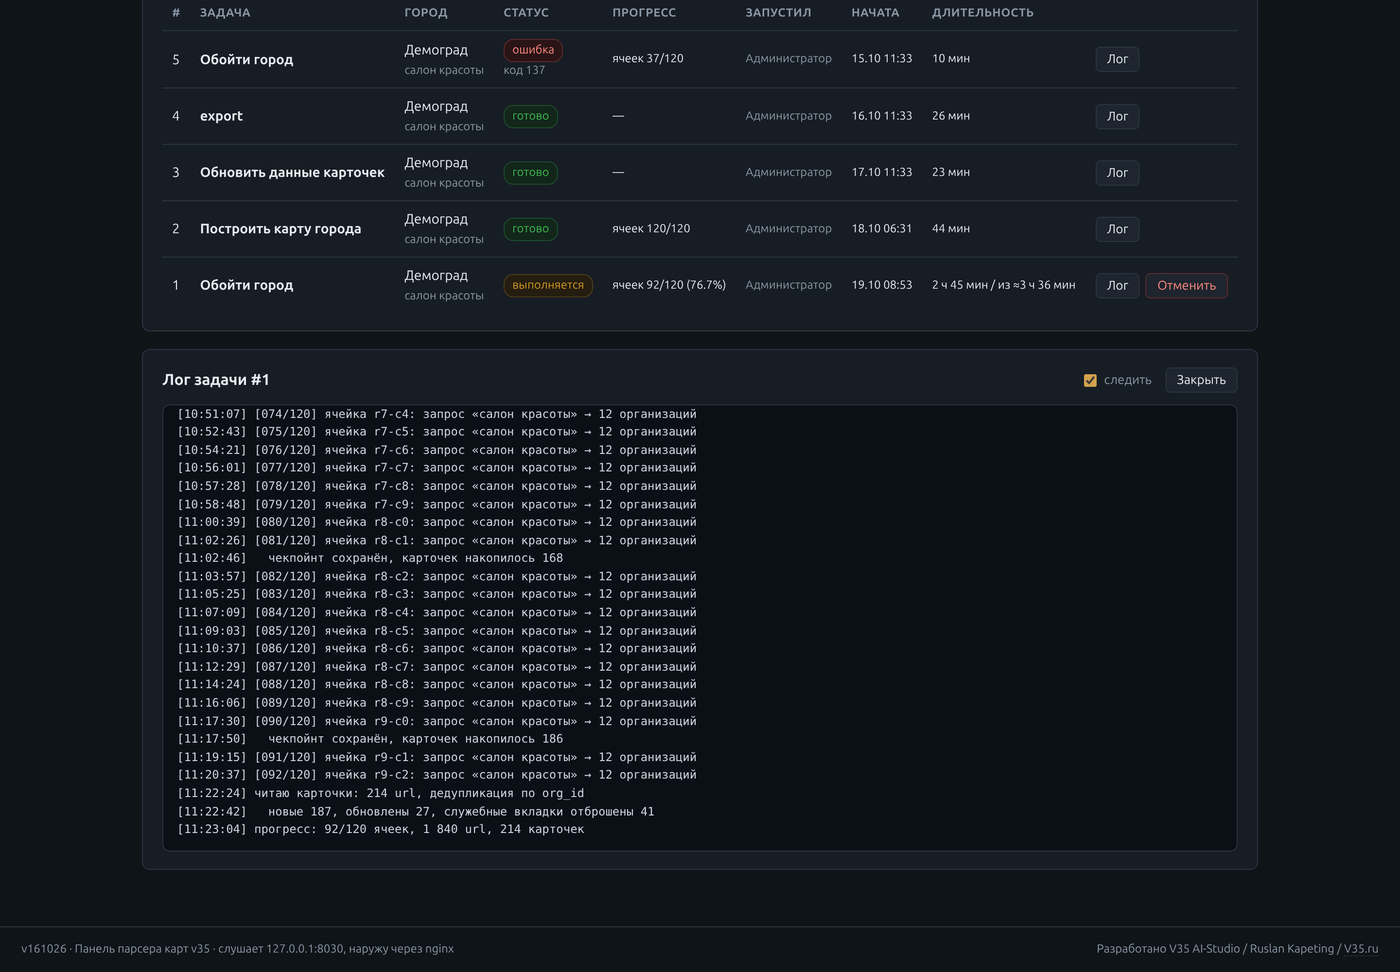Select the «готово» badge in export row
This screenshot has width=1400, height=972.
[531, 117]
